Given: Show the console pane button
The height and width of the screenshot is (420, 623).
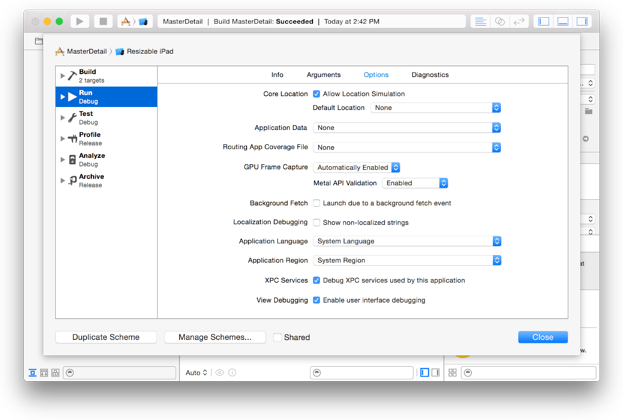Looking at the screenshot, I should tap(435, 372).
